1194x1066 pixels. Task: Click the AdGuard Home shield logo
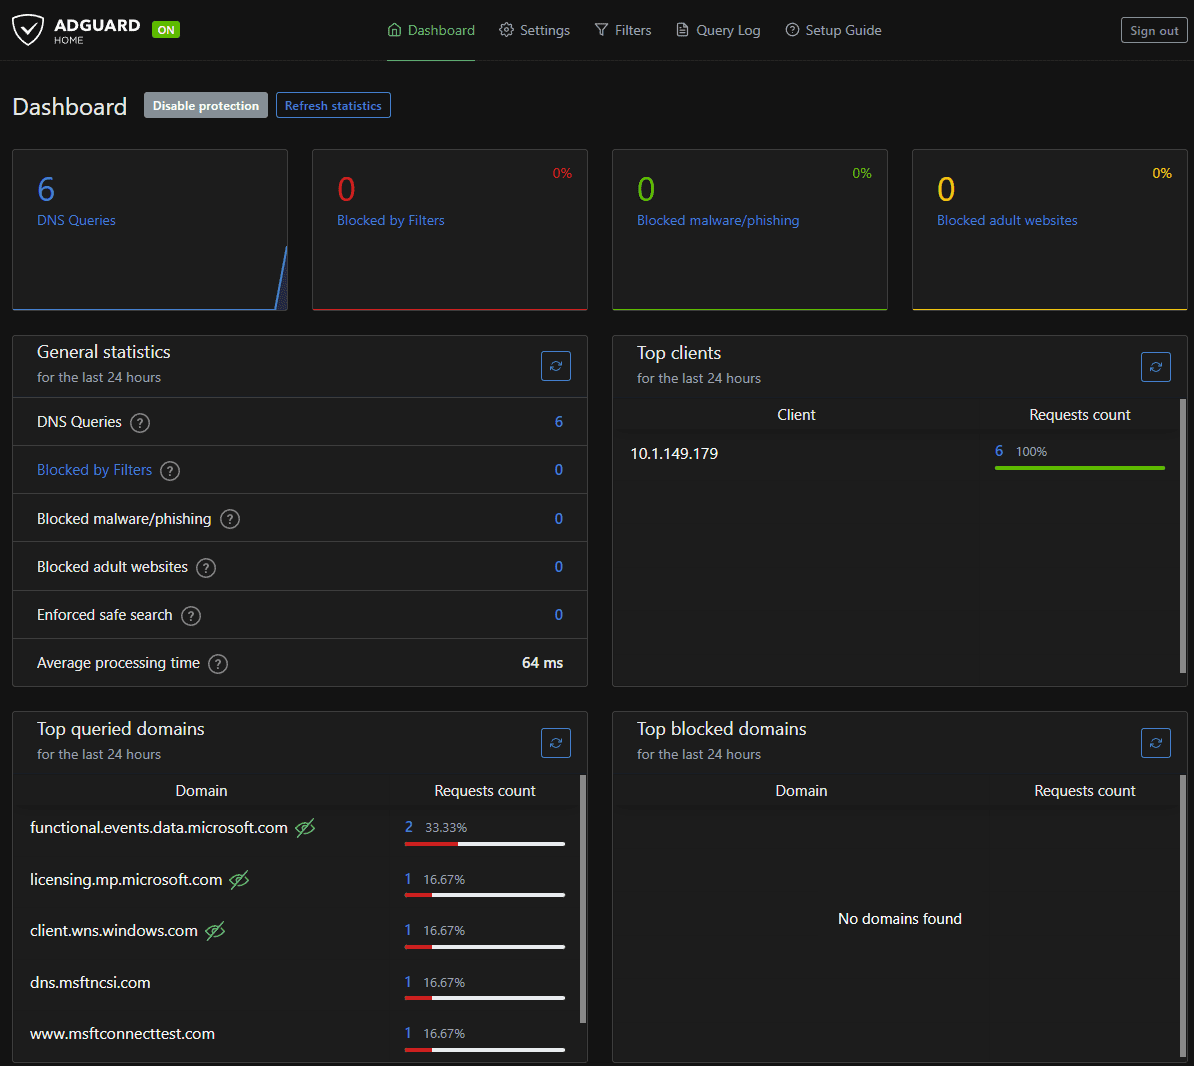pyautogui.click(x=28, y=30)
